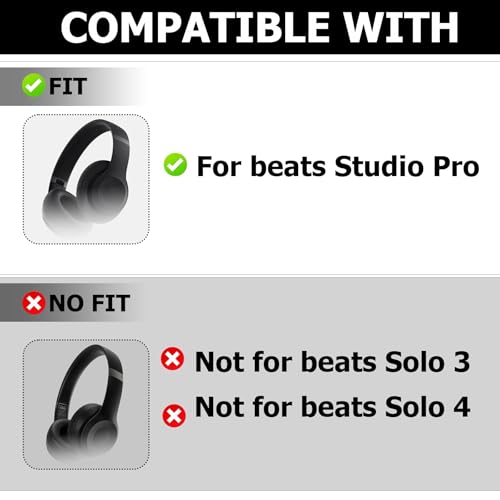500x500 pixels.
Task: Click the green checkmark beside FIT heading
Action: (33, 85)
